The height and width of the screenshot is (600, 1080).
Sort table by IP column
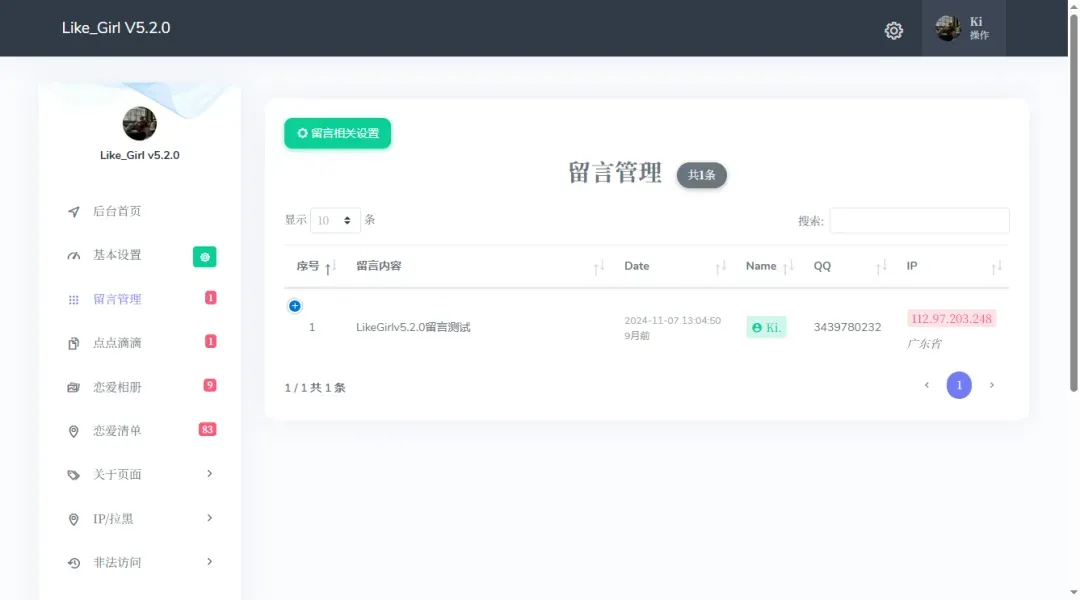click(x=953, y=267)
